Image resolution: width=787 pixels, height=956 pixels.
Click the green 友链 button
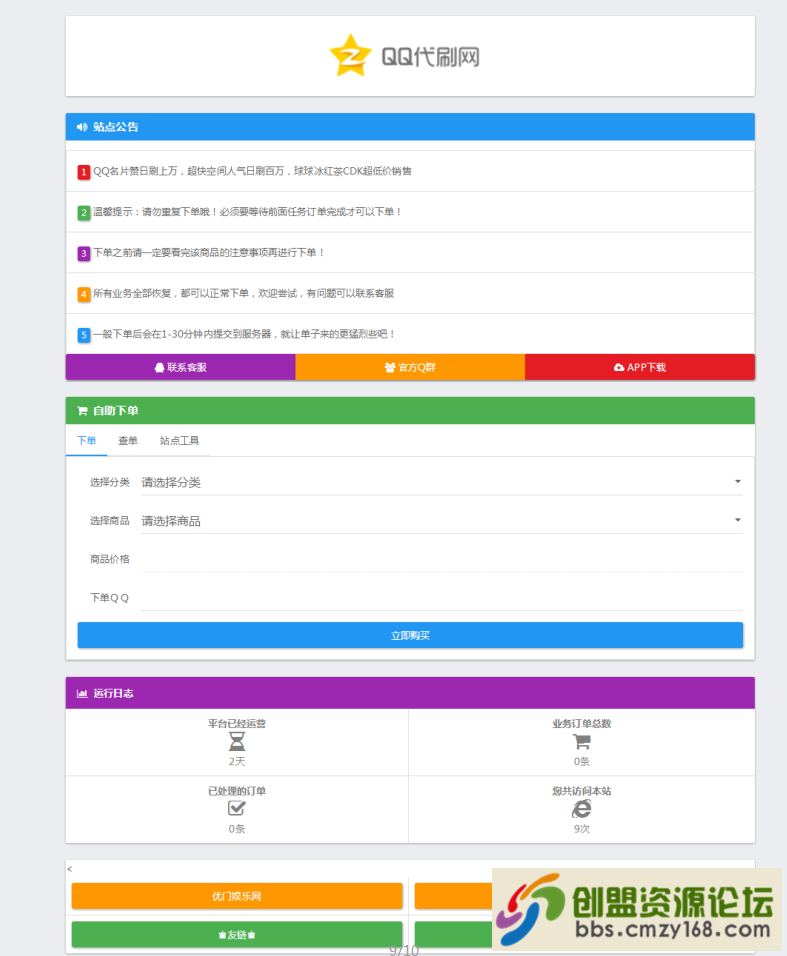(x=237, y=935)
